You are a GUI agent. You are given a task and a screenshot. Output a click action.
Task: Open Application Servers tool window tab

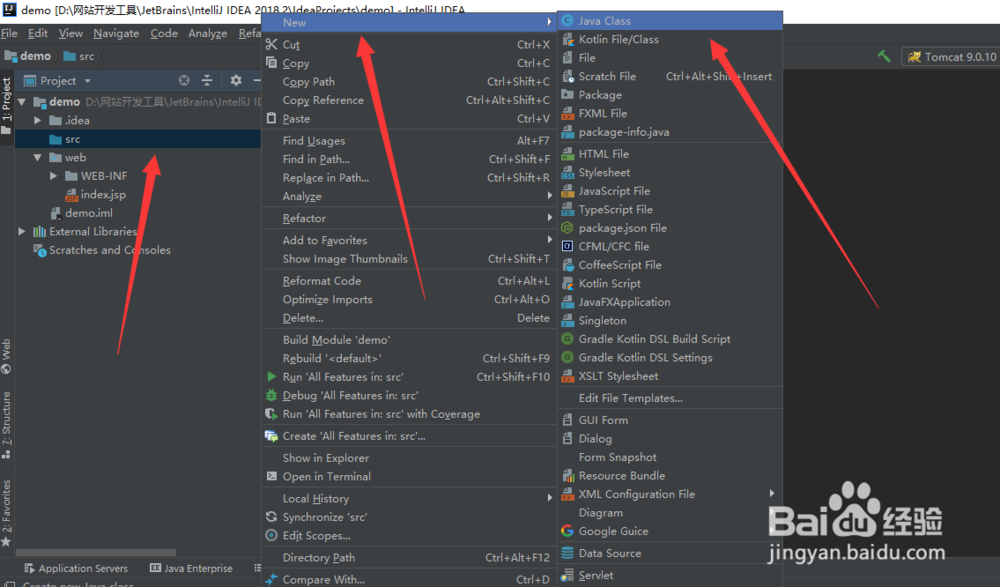(x=76, y=568)
